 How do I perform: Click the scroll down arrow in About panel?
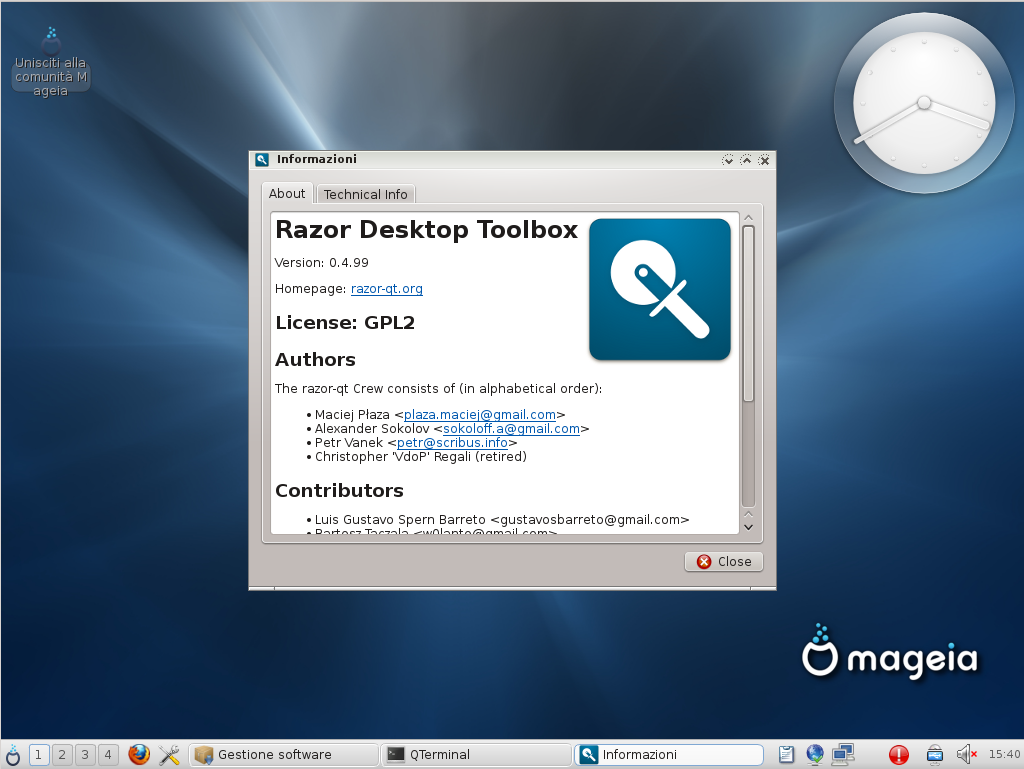pos(748,525)
